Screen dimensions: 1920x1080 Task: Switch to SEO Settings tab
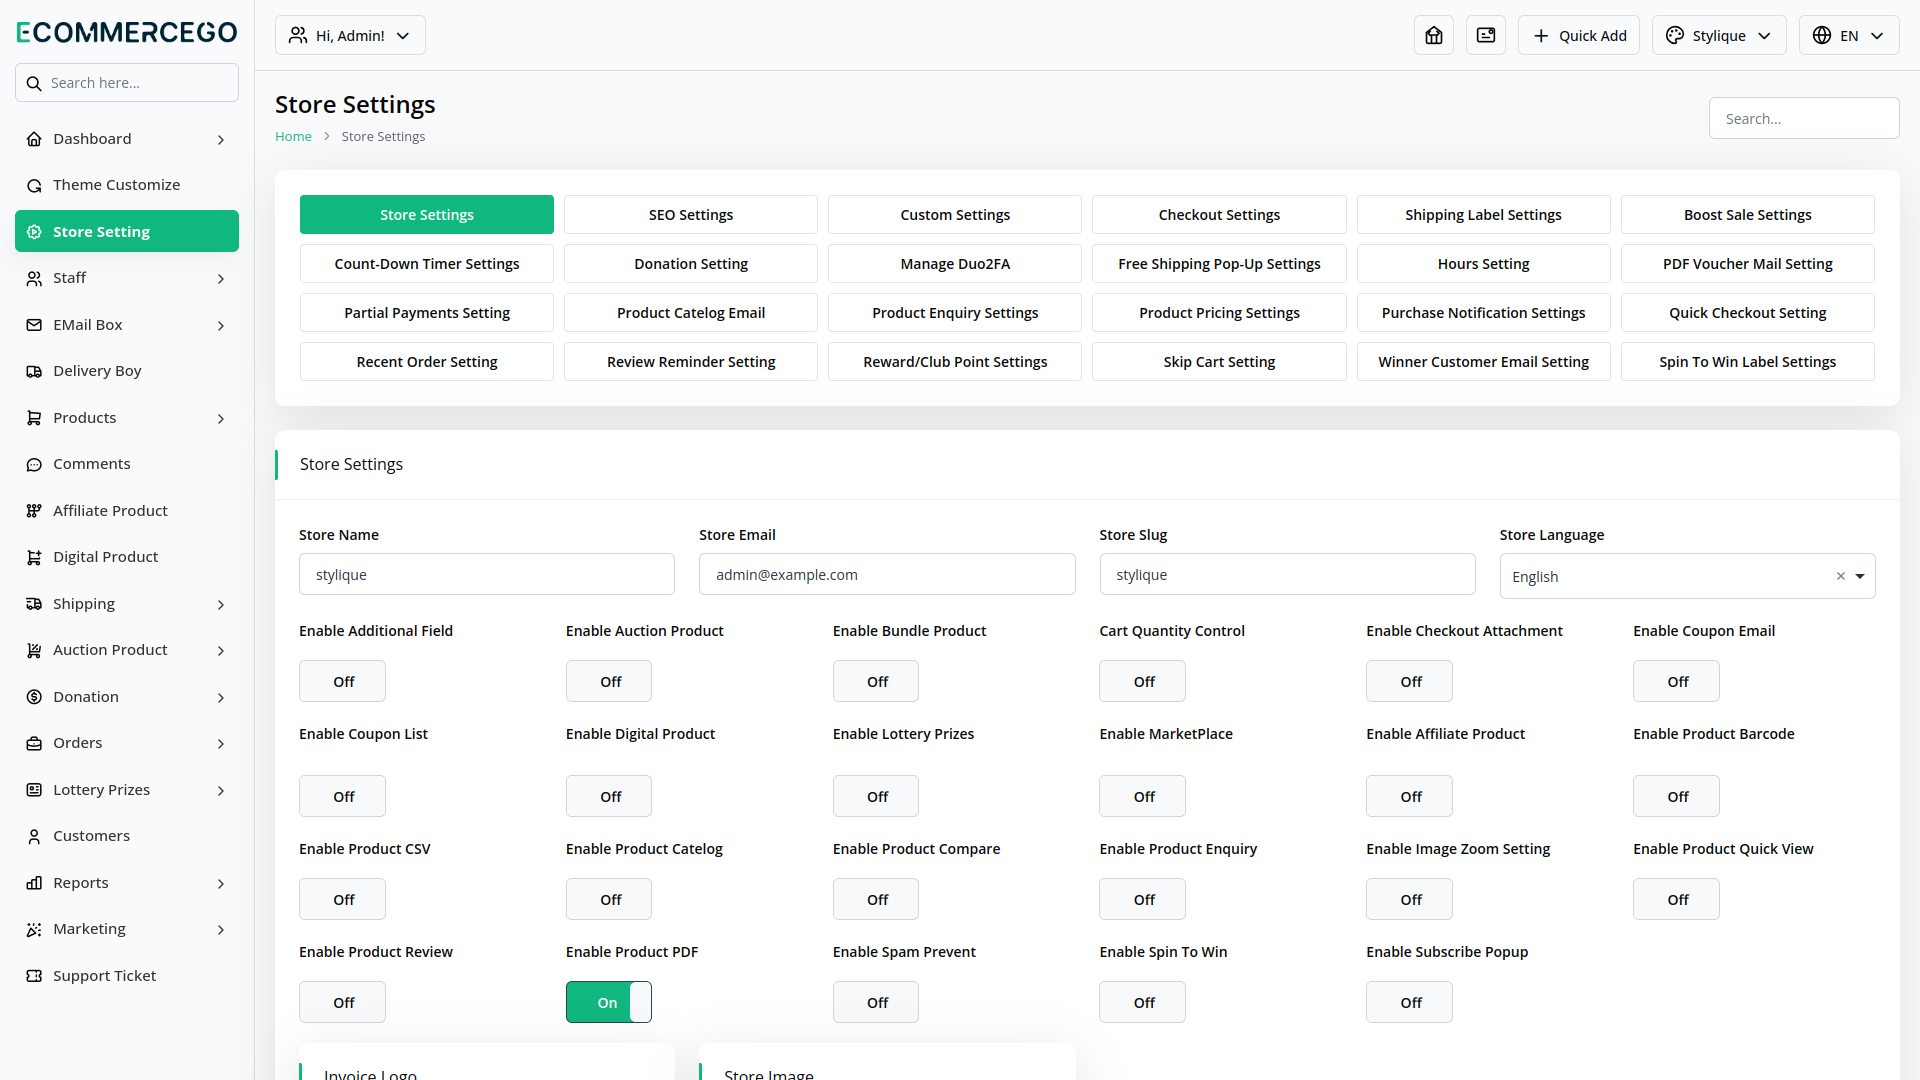[691, 214]
